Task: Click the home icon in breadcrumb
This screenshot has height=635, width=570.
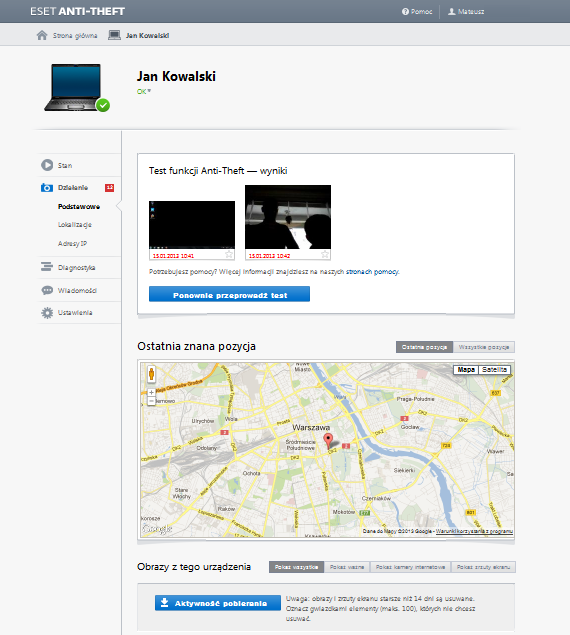Action: click(x=42, y=35)
